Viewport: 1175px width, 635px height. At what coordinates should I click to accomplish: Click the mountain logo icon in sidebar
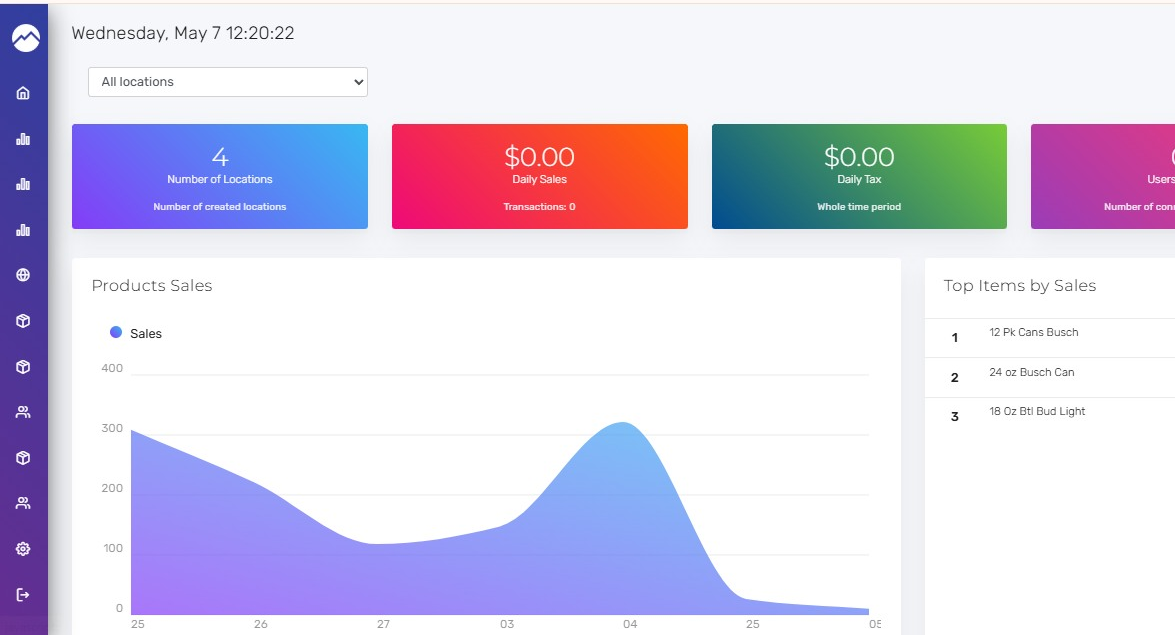click(25, 37)
